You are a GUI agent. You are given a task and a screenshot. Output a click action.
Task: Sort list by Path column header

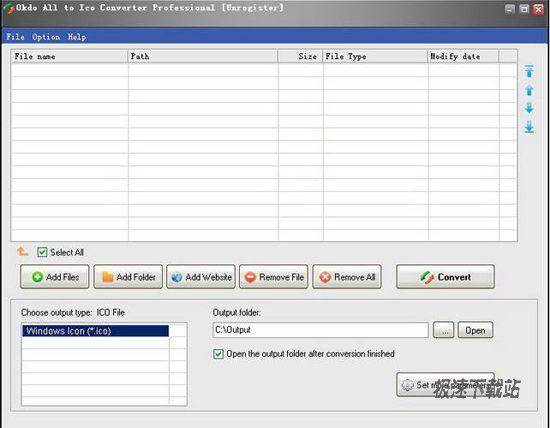[203, 56]
